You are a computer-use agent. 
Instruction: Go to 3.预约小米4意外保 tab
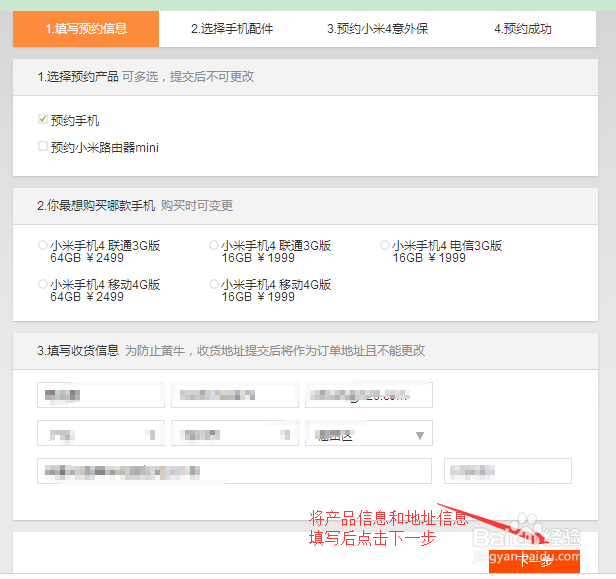pos(378,29)
